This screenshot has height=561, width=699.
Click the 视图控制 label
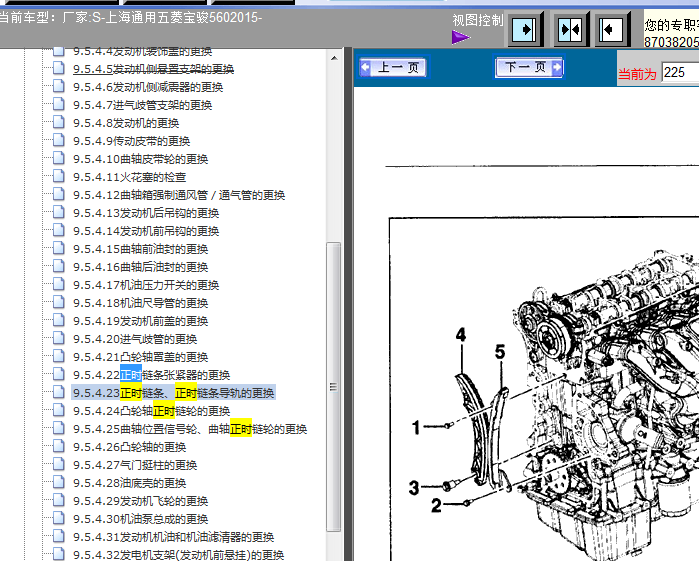point(477,21)
